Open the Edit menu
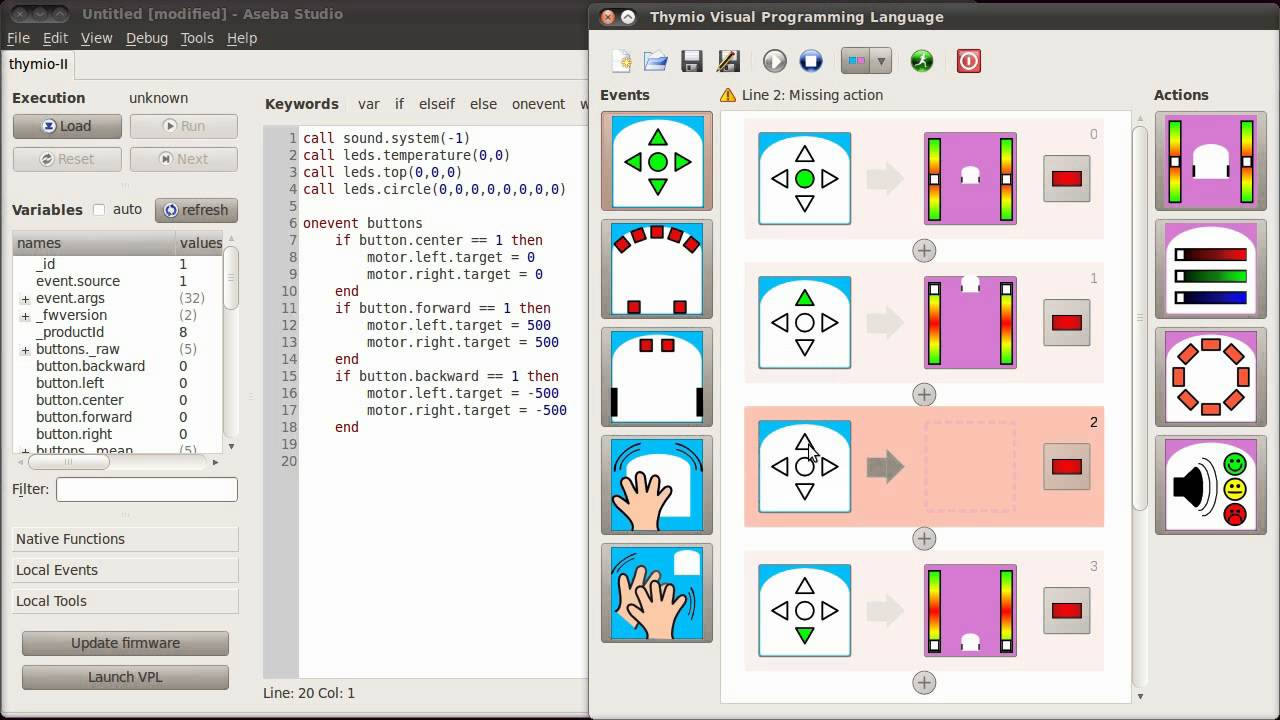1280x720 pixels. 55,38
